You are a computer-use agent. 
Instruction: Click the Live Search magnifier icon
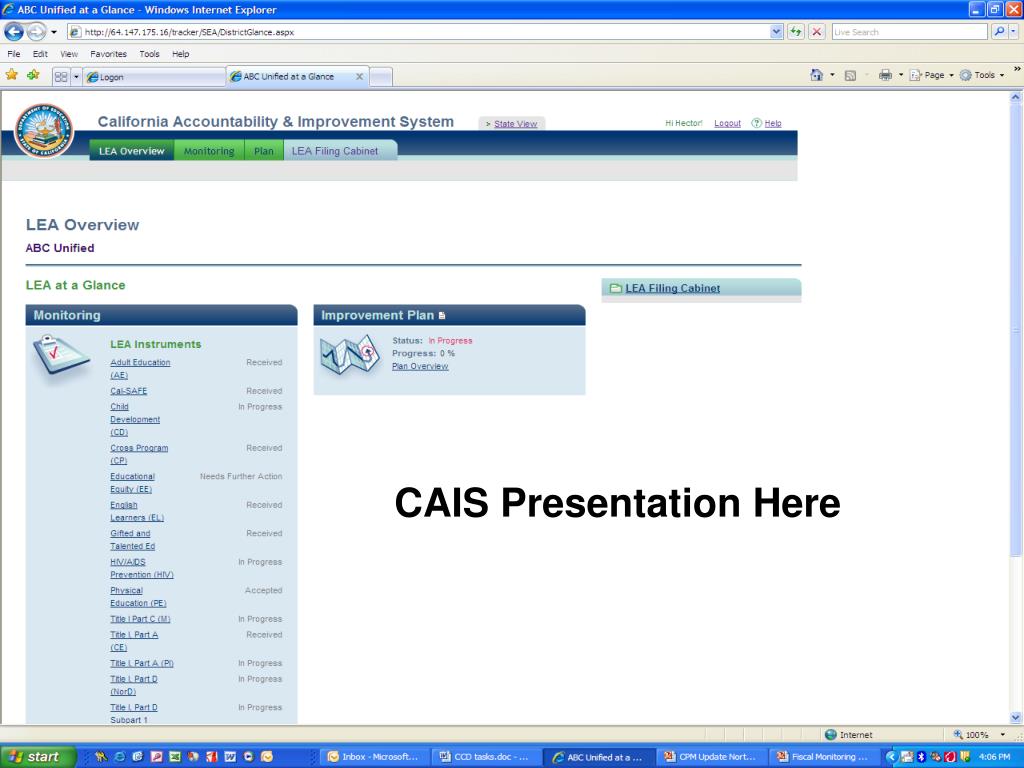point(999,31)
